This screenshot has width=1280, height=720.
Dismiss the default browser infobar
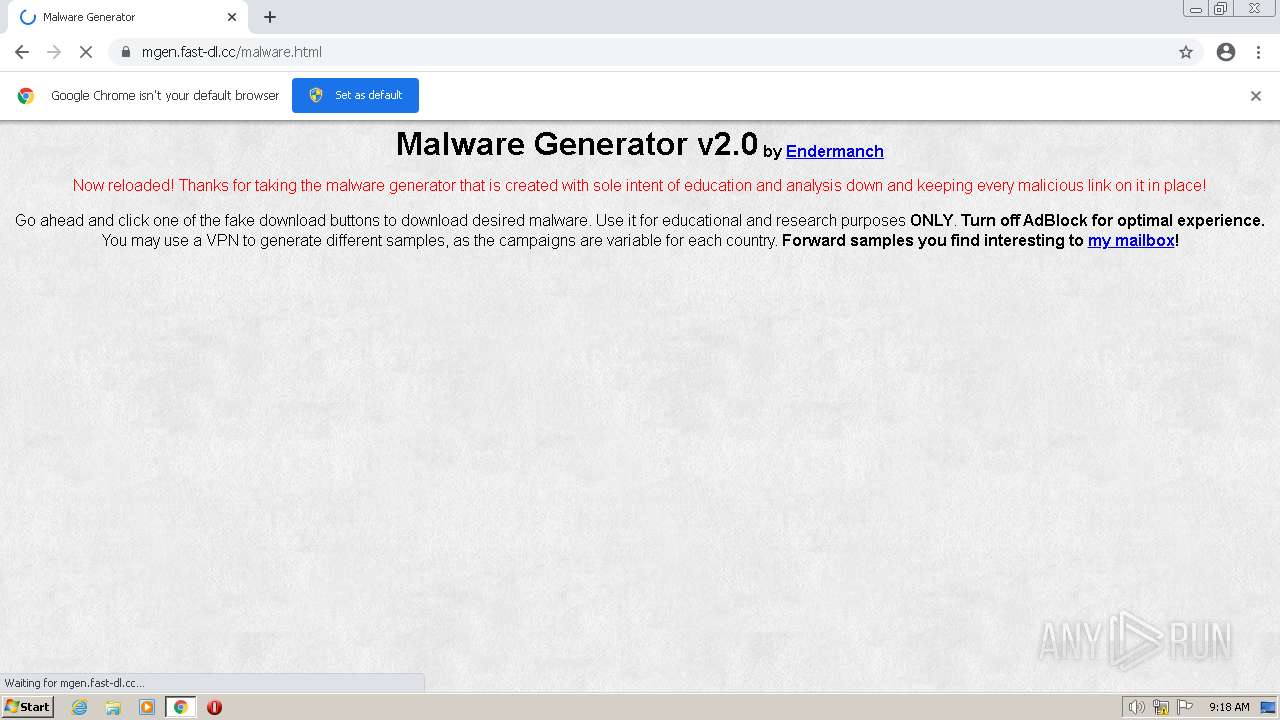pyautogui.click(x=1256, y=96)
